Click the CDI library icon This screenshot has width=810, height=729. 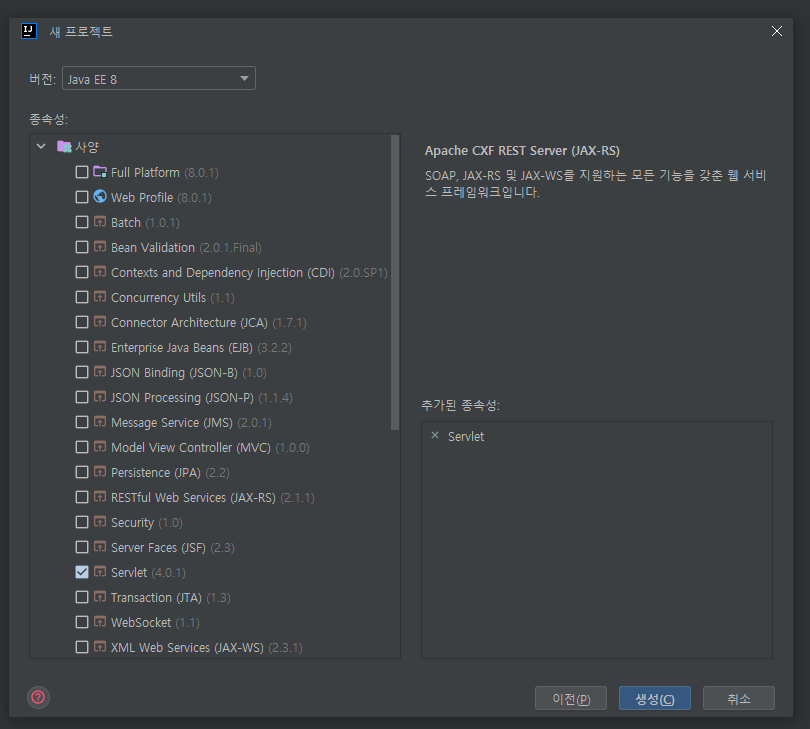100,272
